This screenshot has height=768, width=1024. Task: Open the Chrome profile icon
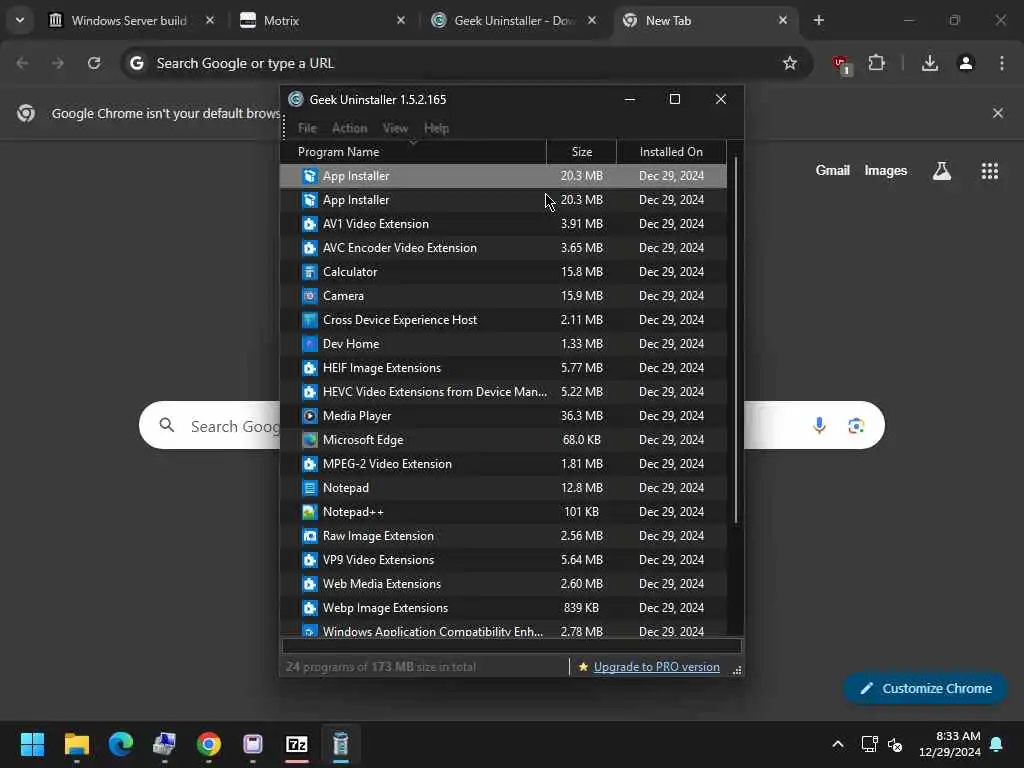tap(966, 63)
